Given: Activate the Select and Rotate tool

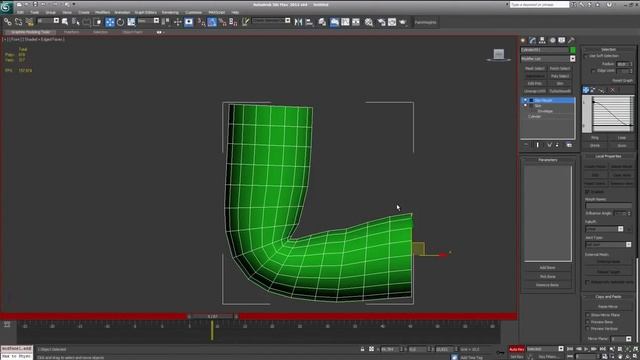Looking at the screenshot, I should pyautogui.click(x=120, y=22).
